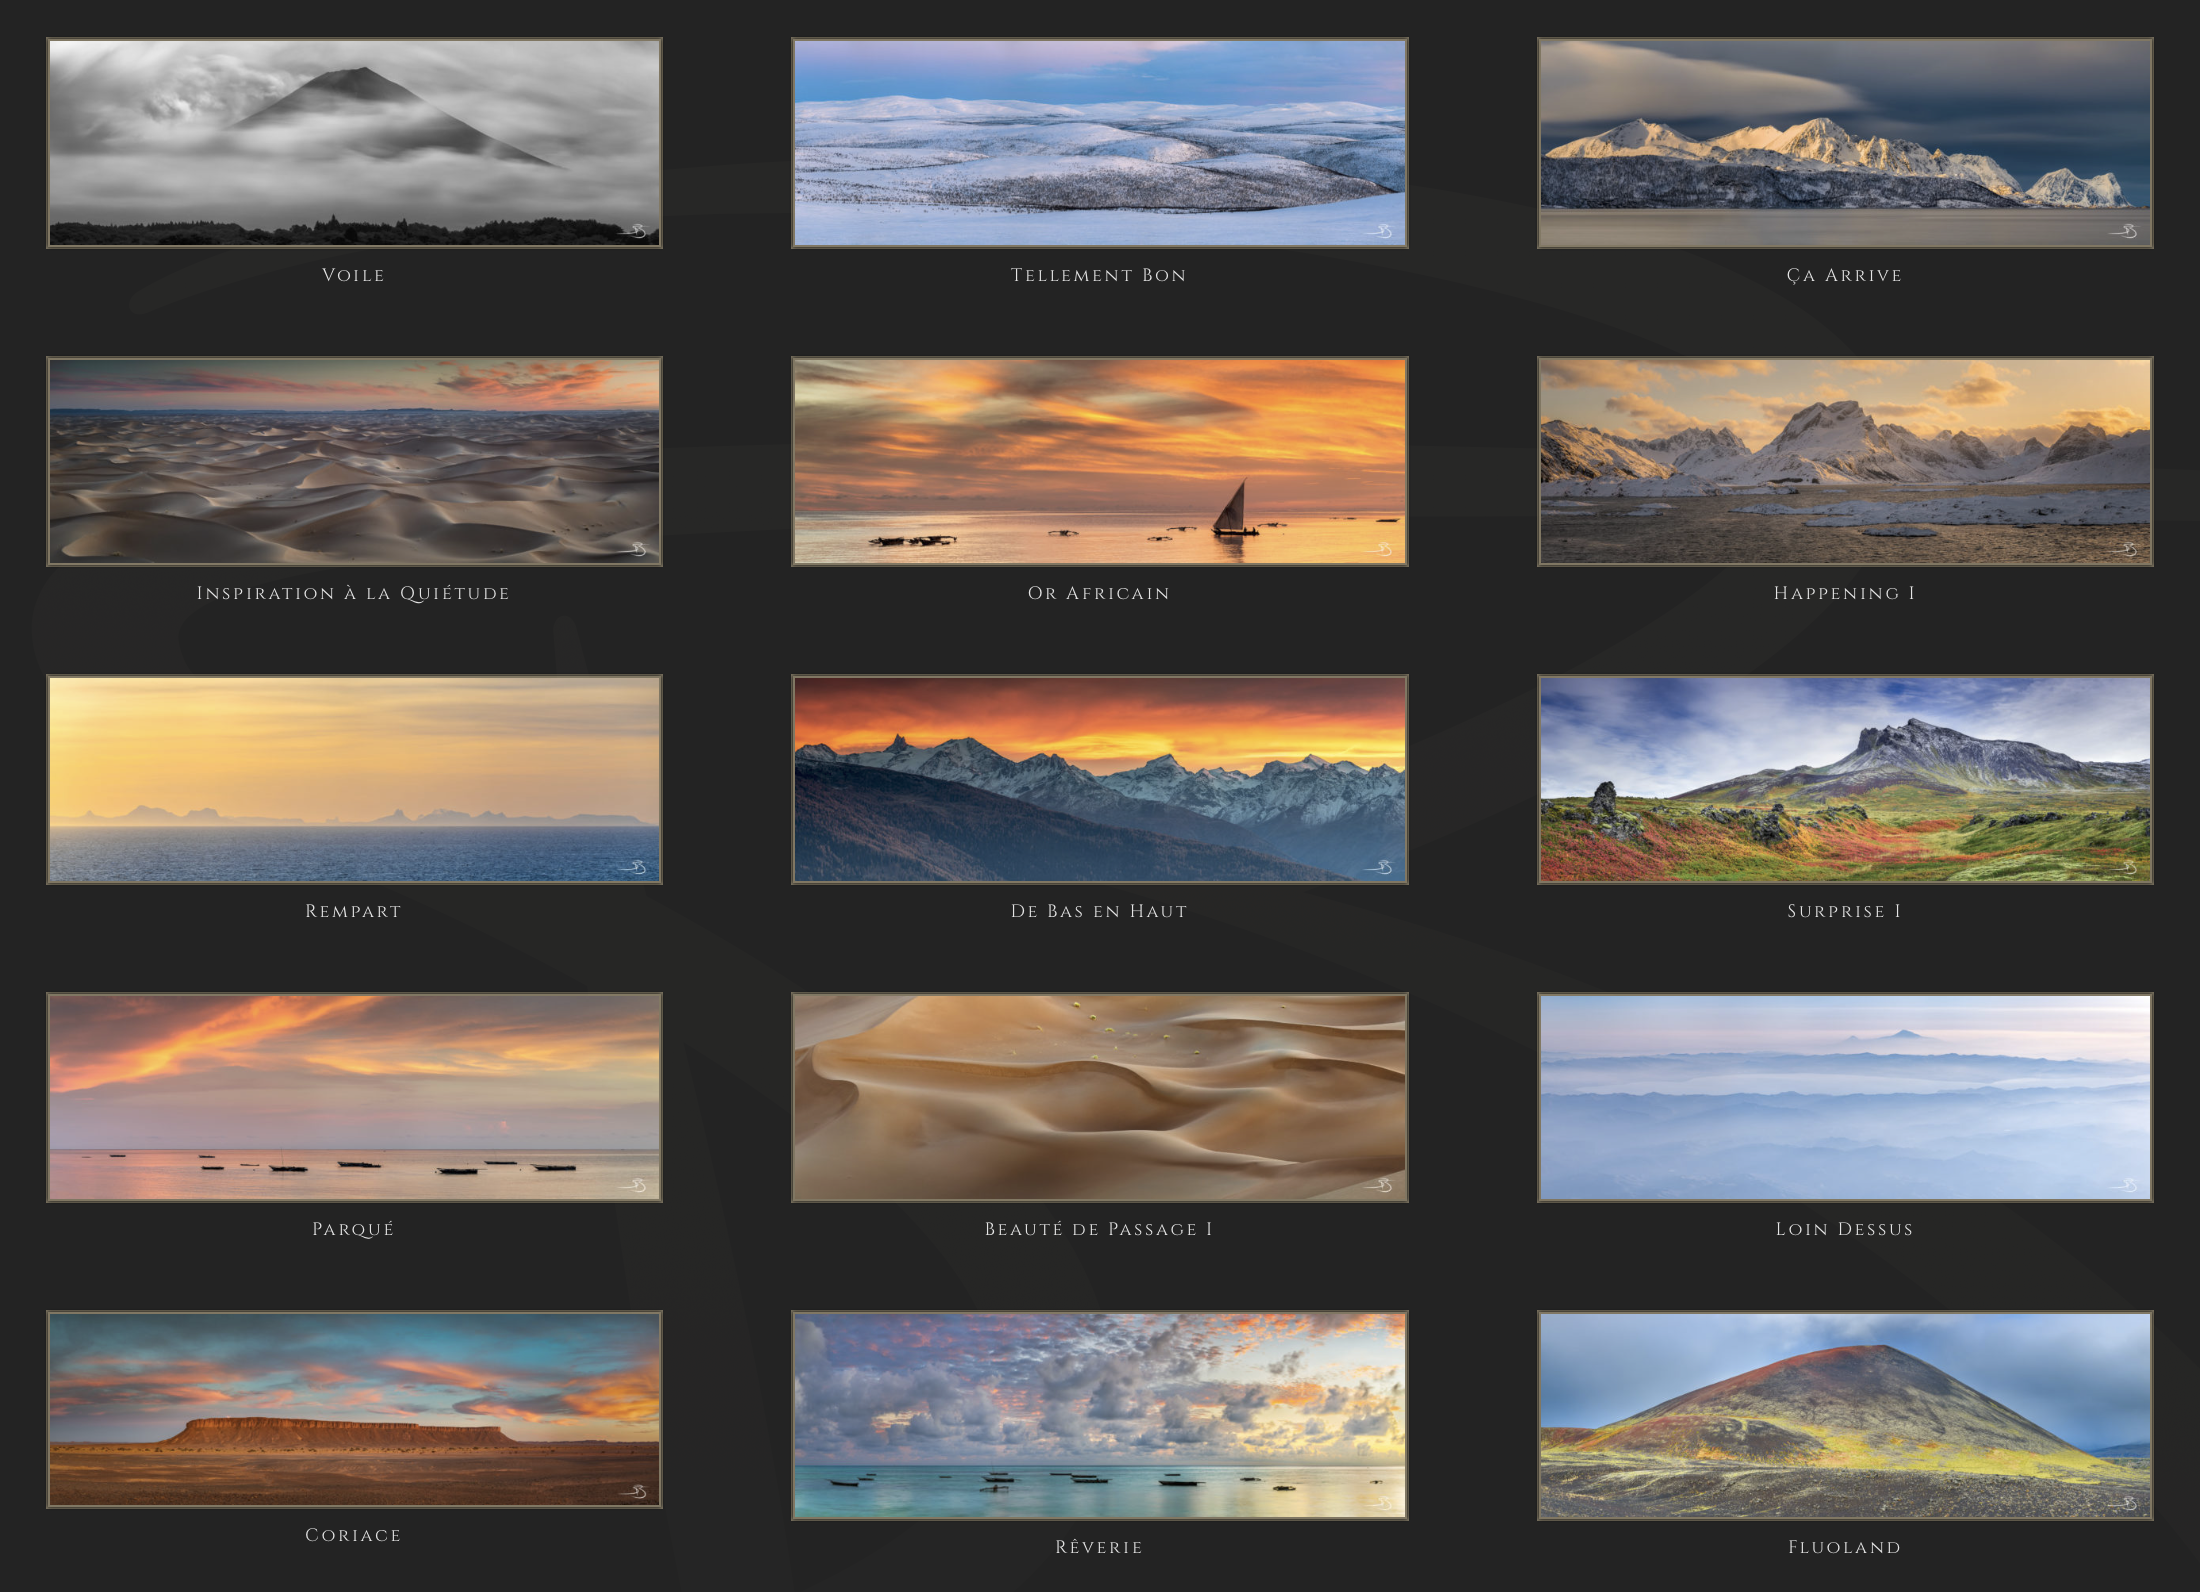2200x1592 pixels.
Task: Follow the 'Fluoland' caption link
Action: [1844, 1547]
